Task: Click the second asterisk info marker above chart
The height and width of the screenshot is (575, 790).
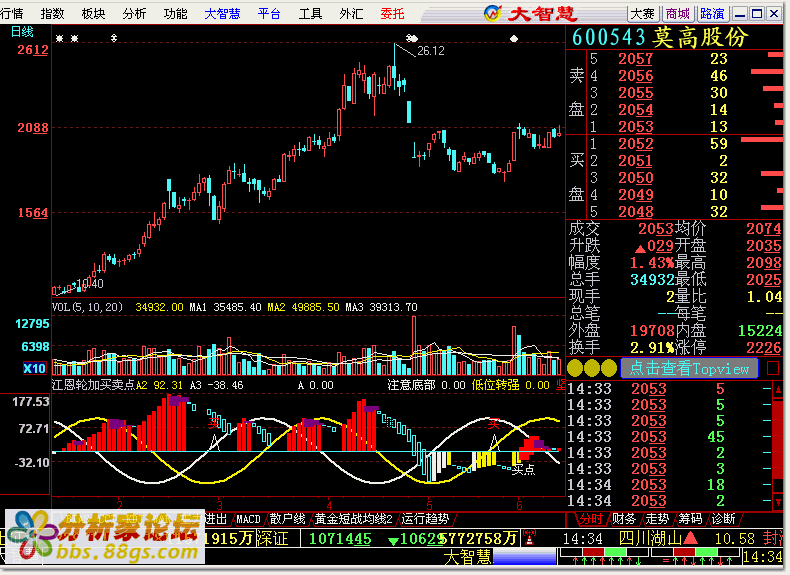Action: 75,38
